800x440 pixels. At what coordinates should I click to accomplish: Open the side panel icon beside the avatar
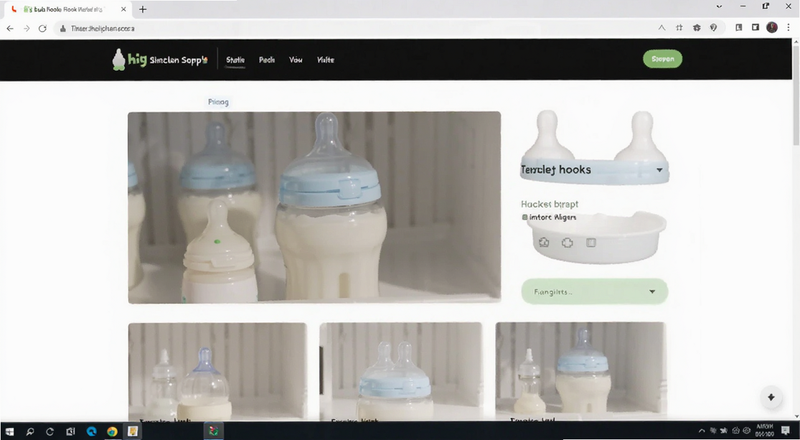click(x=756, y=28)
